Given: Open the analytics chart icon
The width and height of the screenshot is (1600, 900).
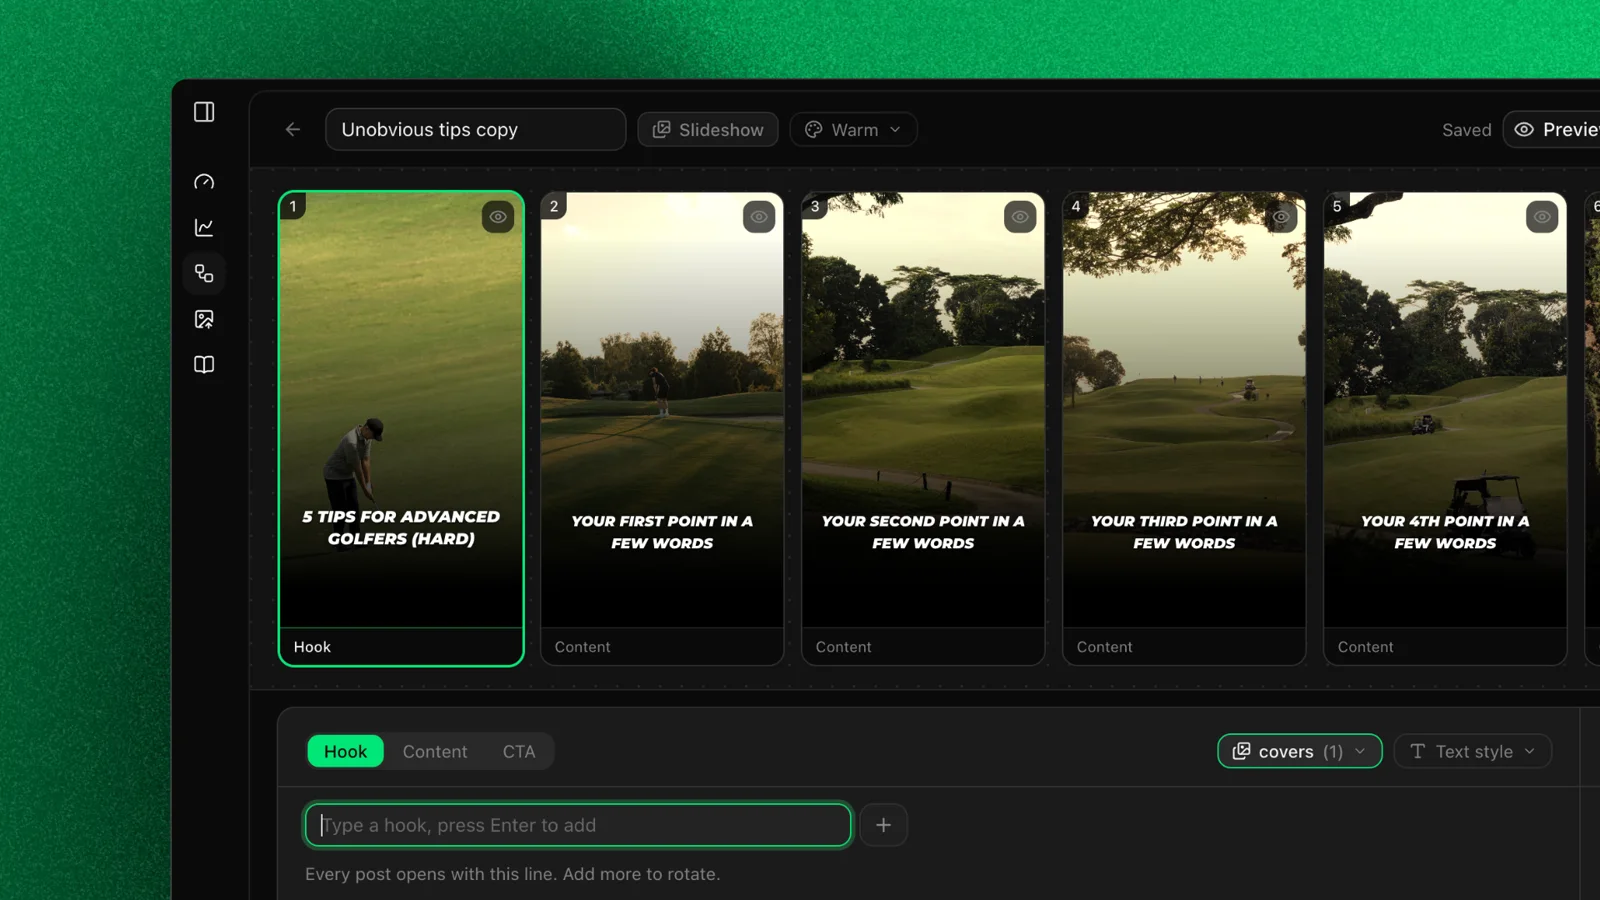Looking at the screenshot, I should [204, 228].
